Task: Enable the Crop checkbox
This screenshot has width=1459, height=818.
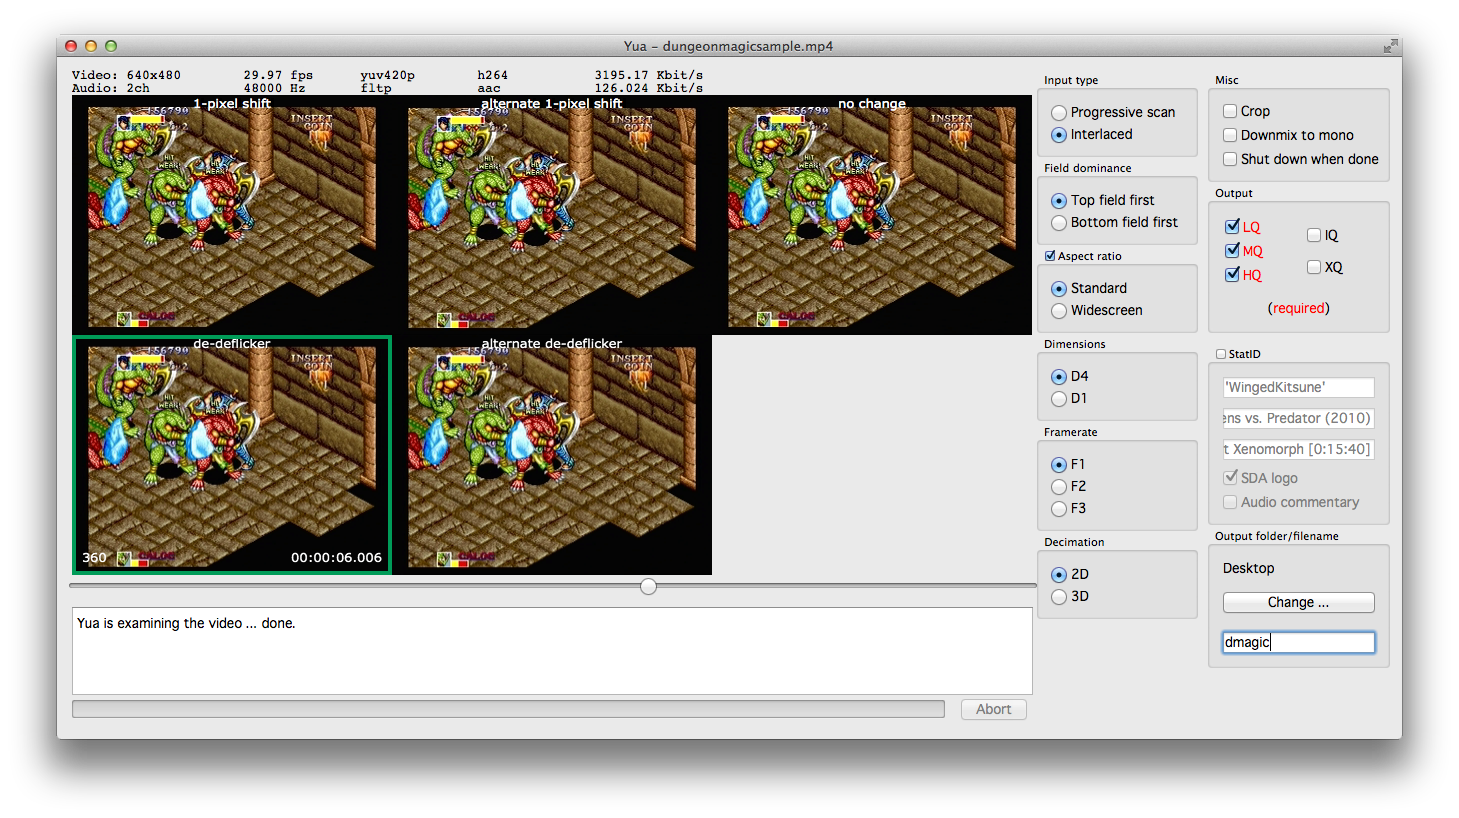Action: pos(1231,111)
